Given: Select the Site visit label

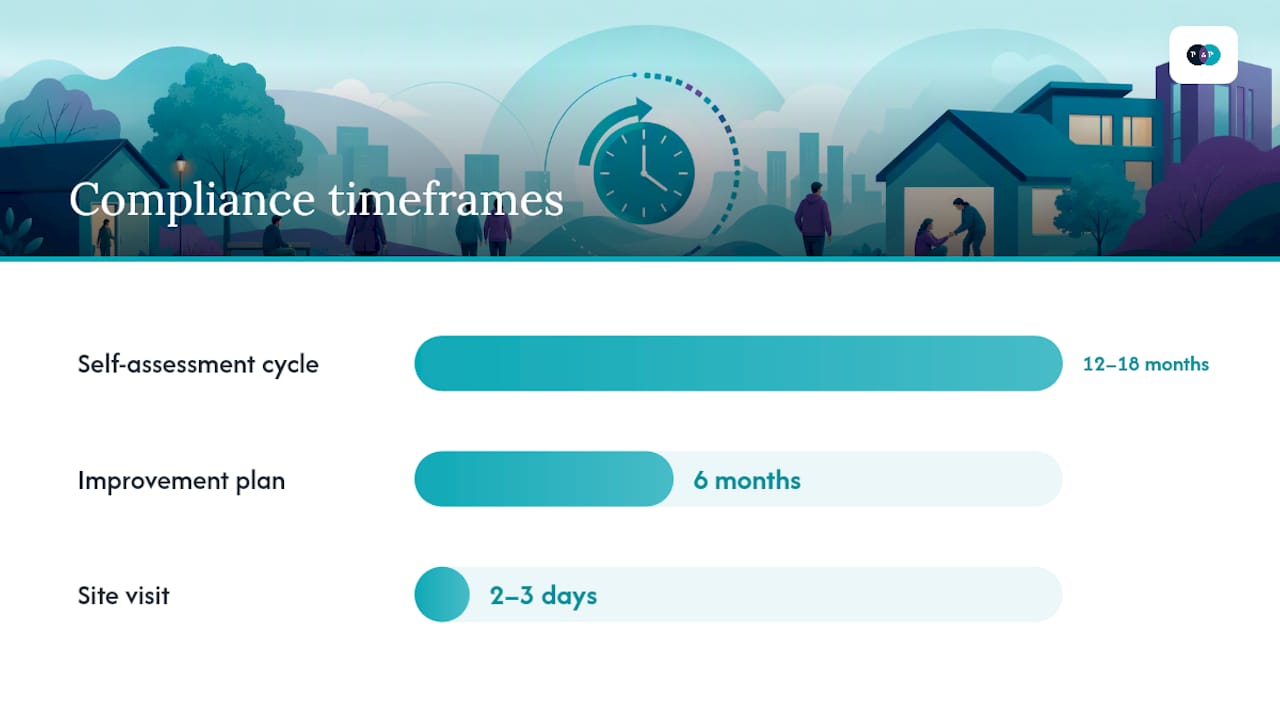Looking at the screenshot, I should pos(124,595).
